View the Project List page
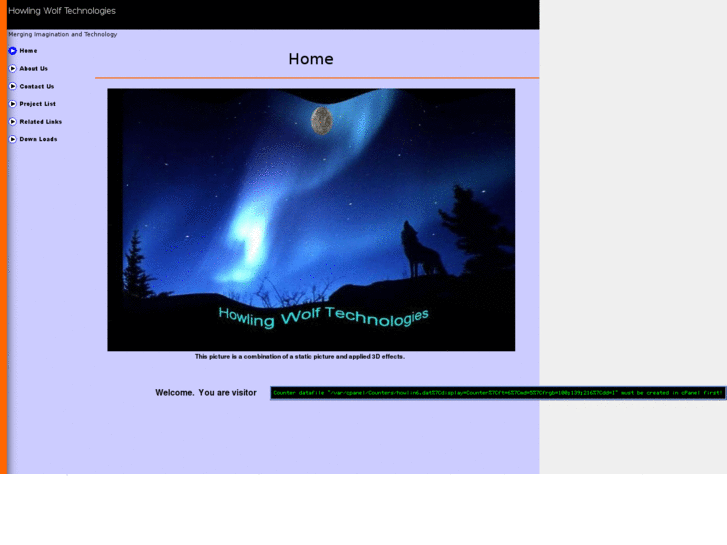Screen dimensions: 727x545 pyautogui.click(x=38, y=104)
